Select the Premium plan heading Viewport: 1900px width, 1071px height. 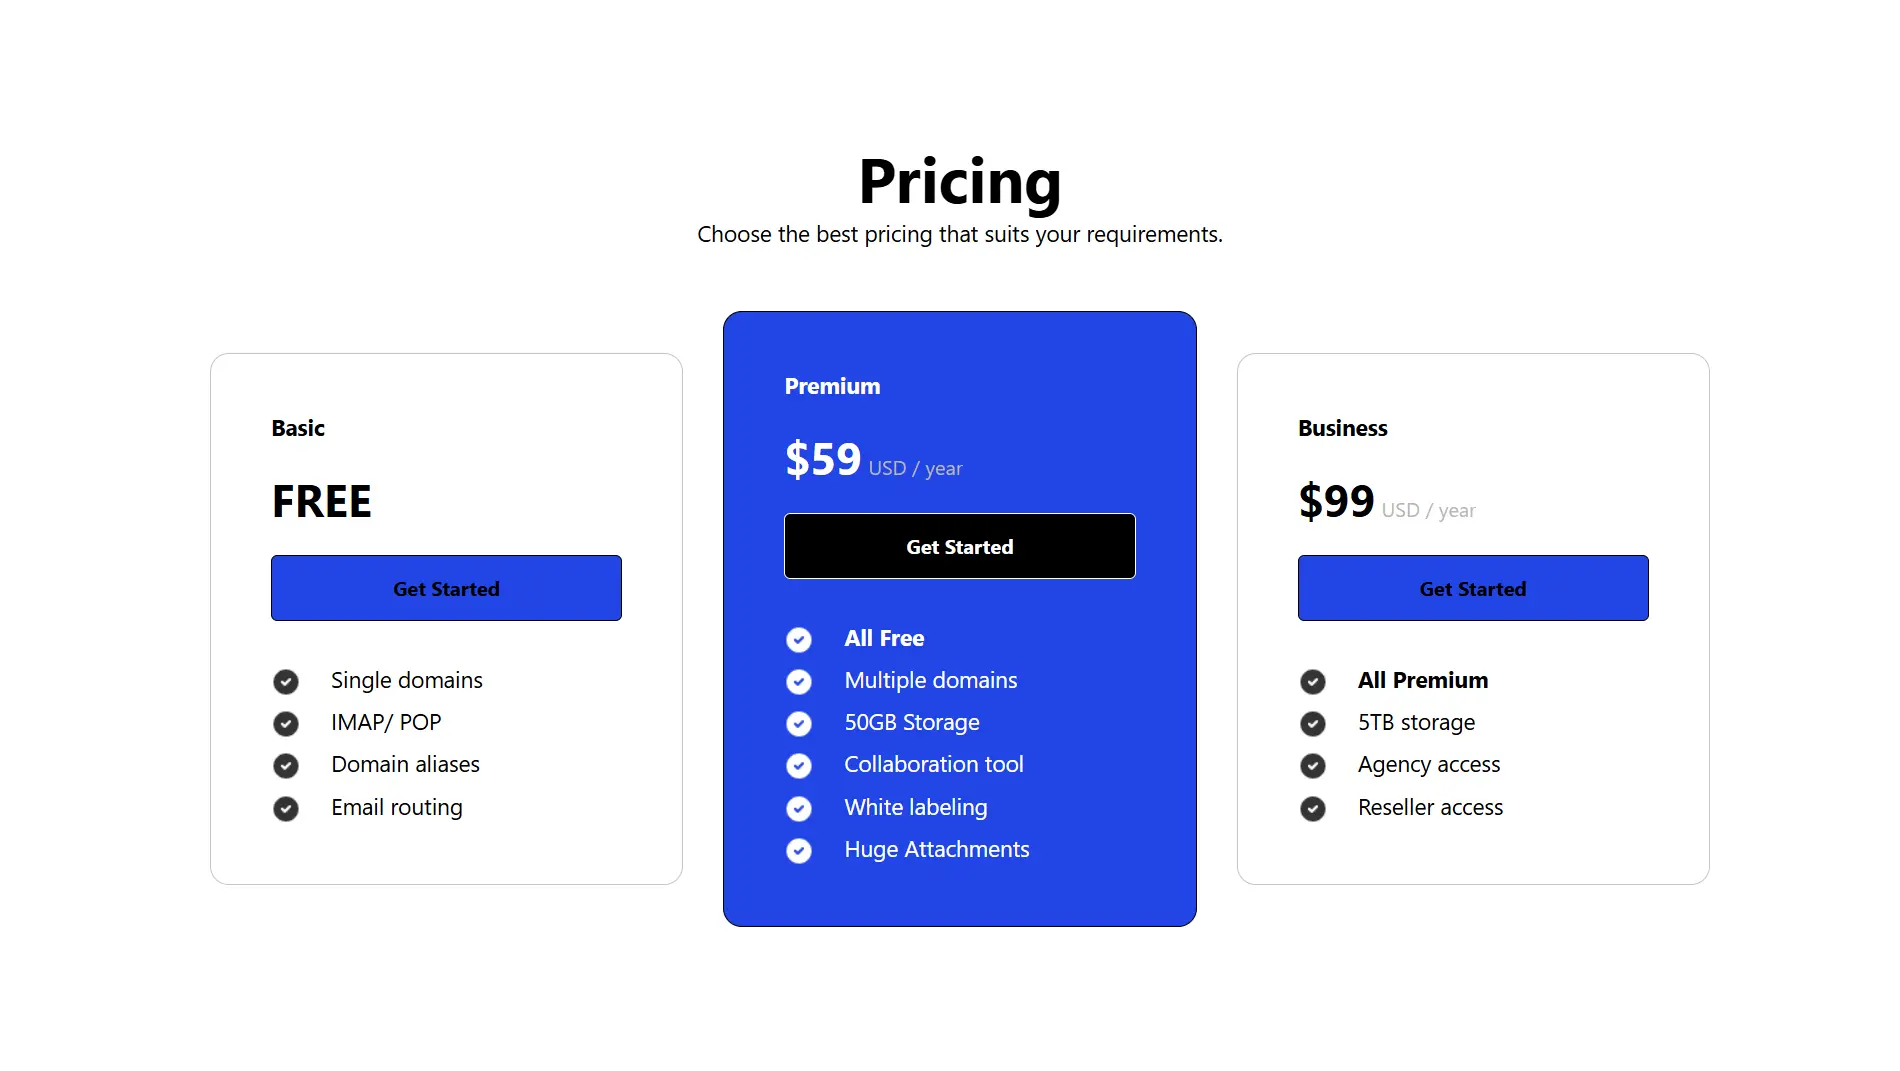click(832, 386)
